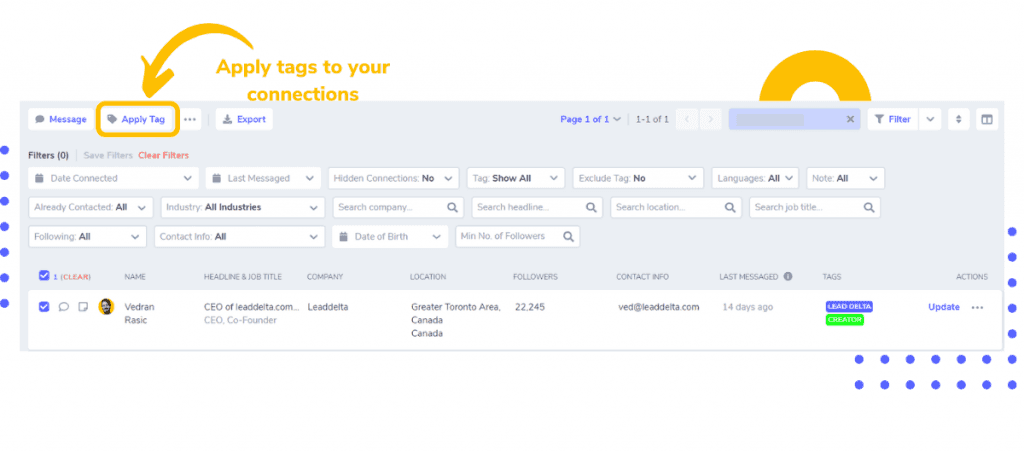The width and height of the screenshot is (1024, 452).
Task: Click the Min No. of Followers field
Action: (x=517, y=236)
